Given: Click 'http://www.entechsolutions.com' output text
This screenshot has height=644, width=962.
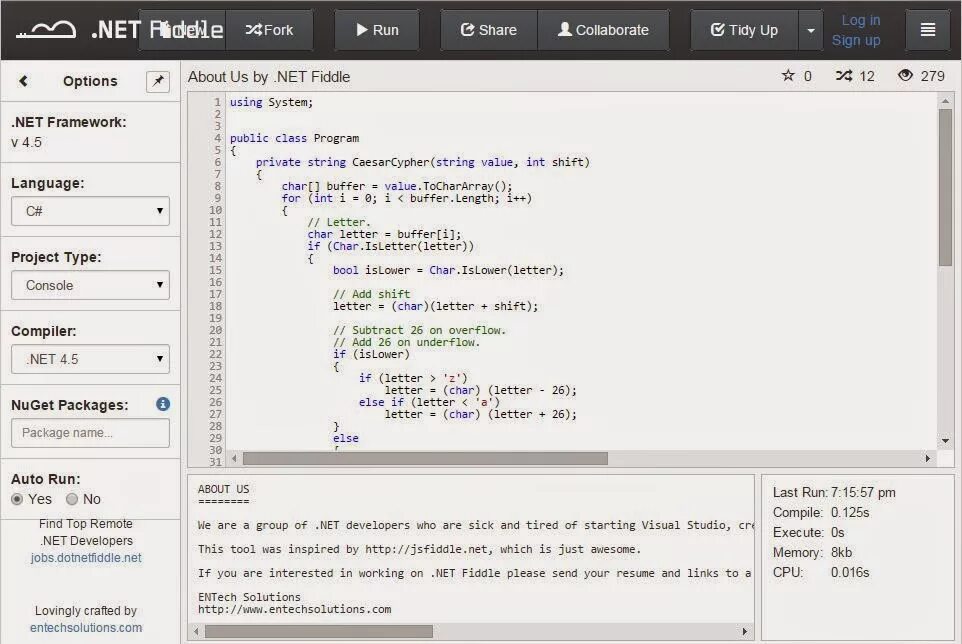Looking at the screenshot, I should 294,609.
